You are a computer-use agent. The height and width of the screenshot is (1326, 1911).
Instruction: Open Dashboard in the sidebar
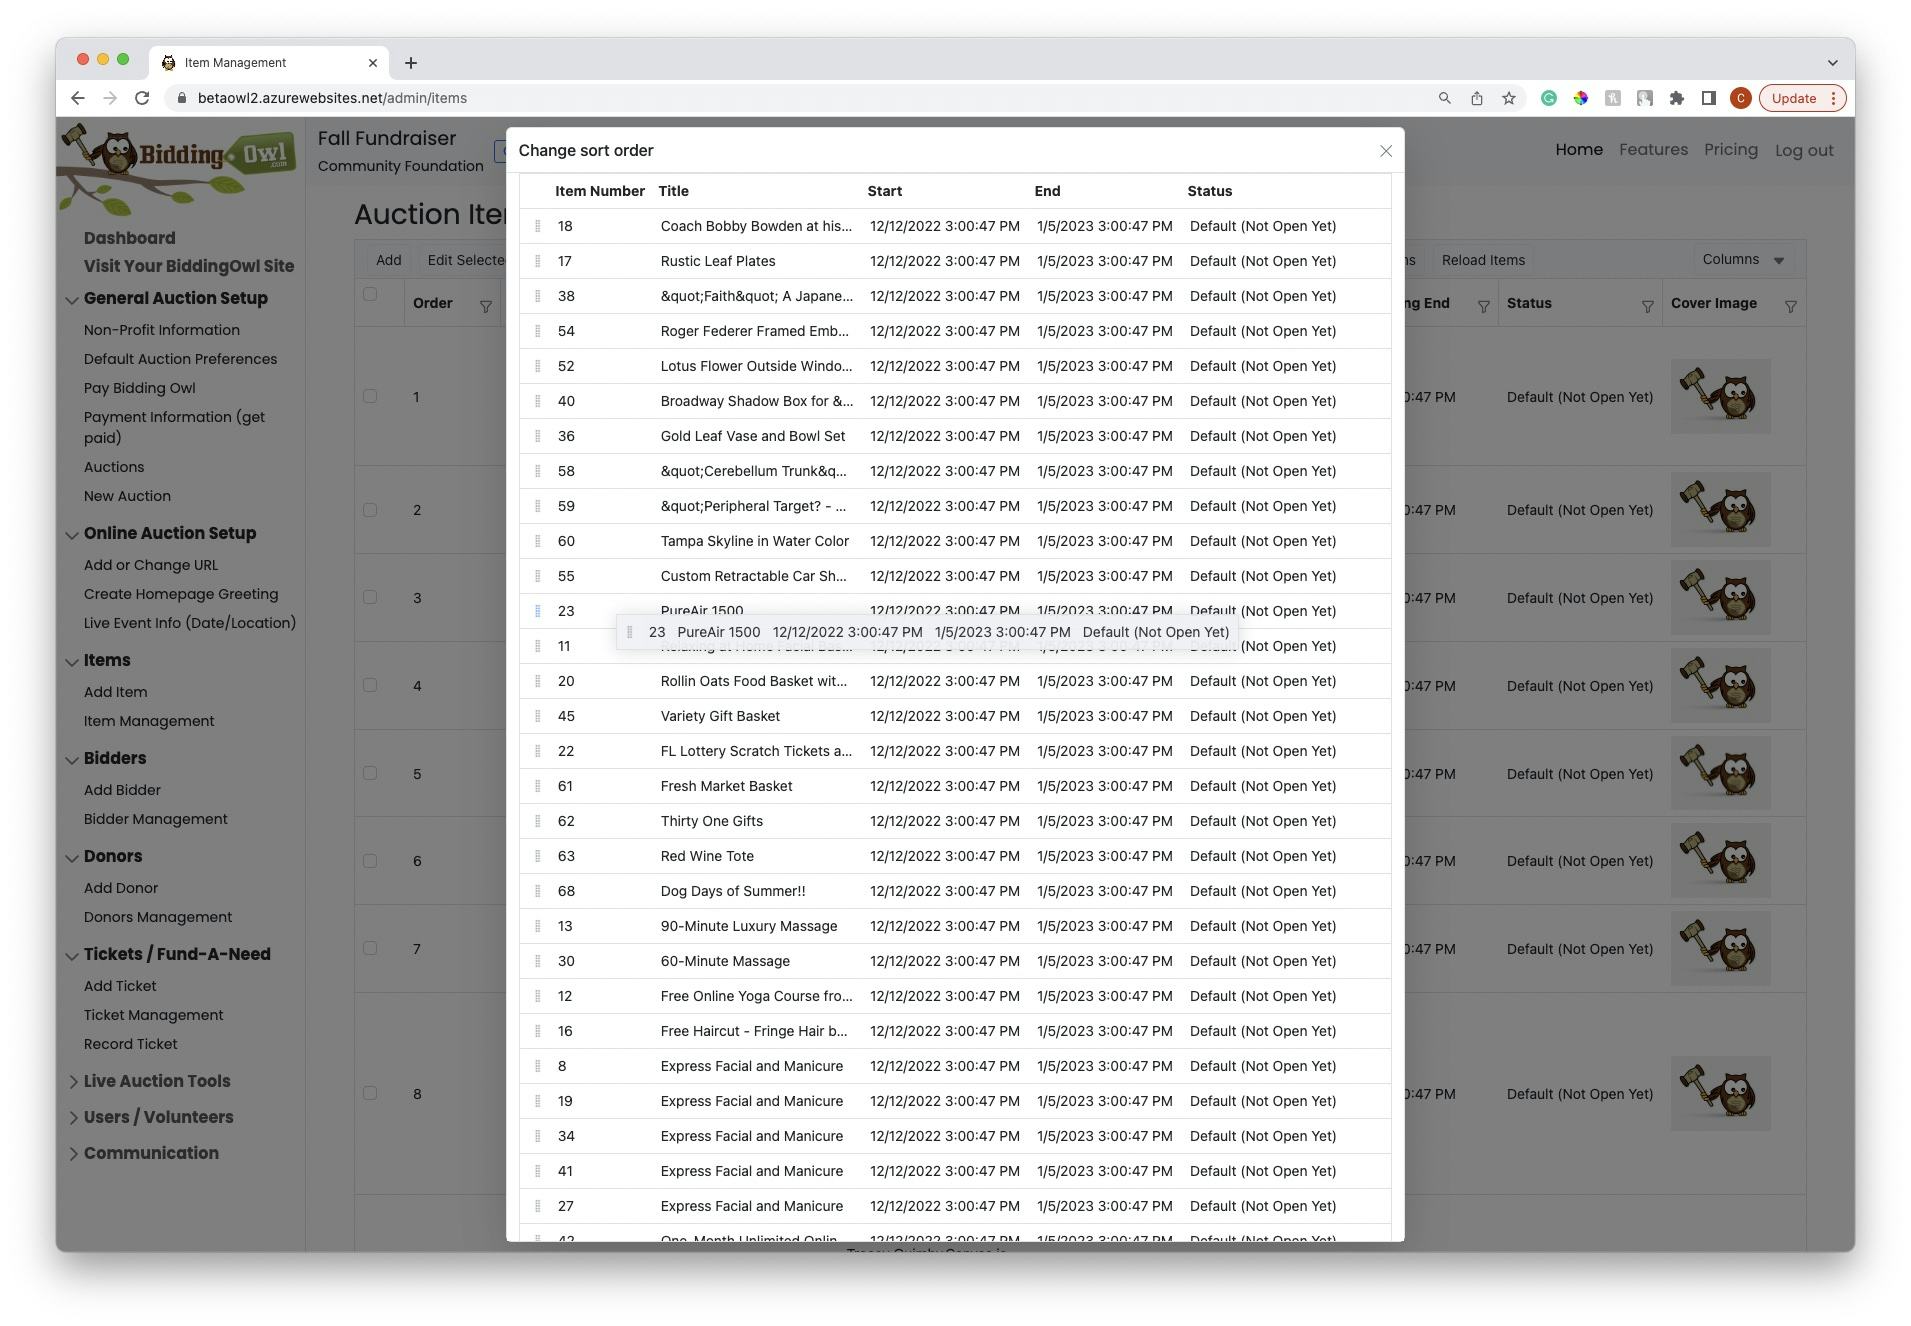coord(129,238)
